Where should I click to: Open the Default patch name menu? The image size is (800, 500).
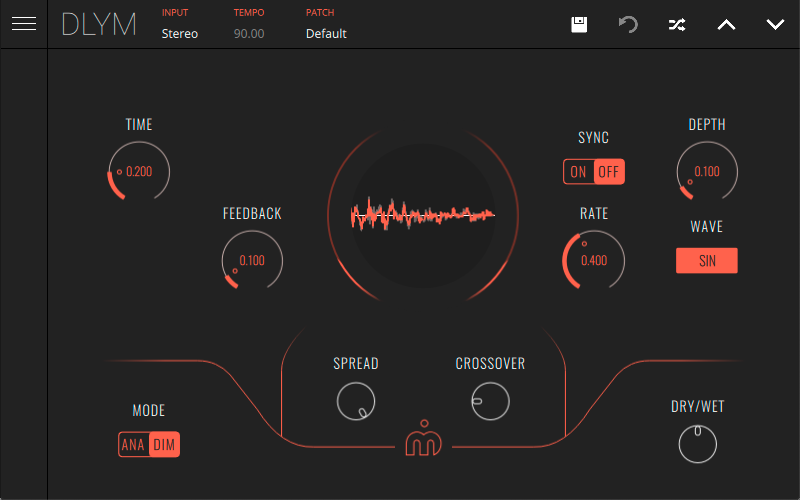point(326,33)
